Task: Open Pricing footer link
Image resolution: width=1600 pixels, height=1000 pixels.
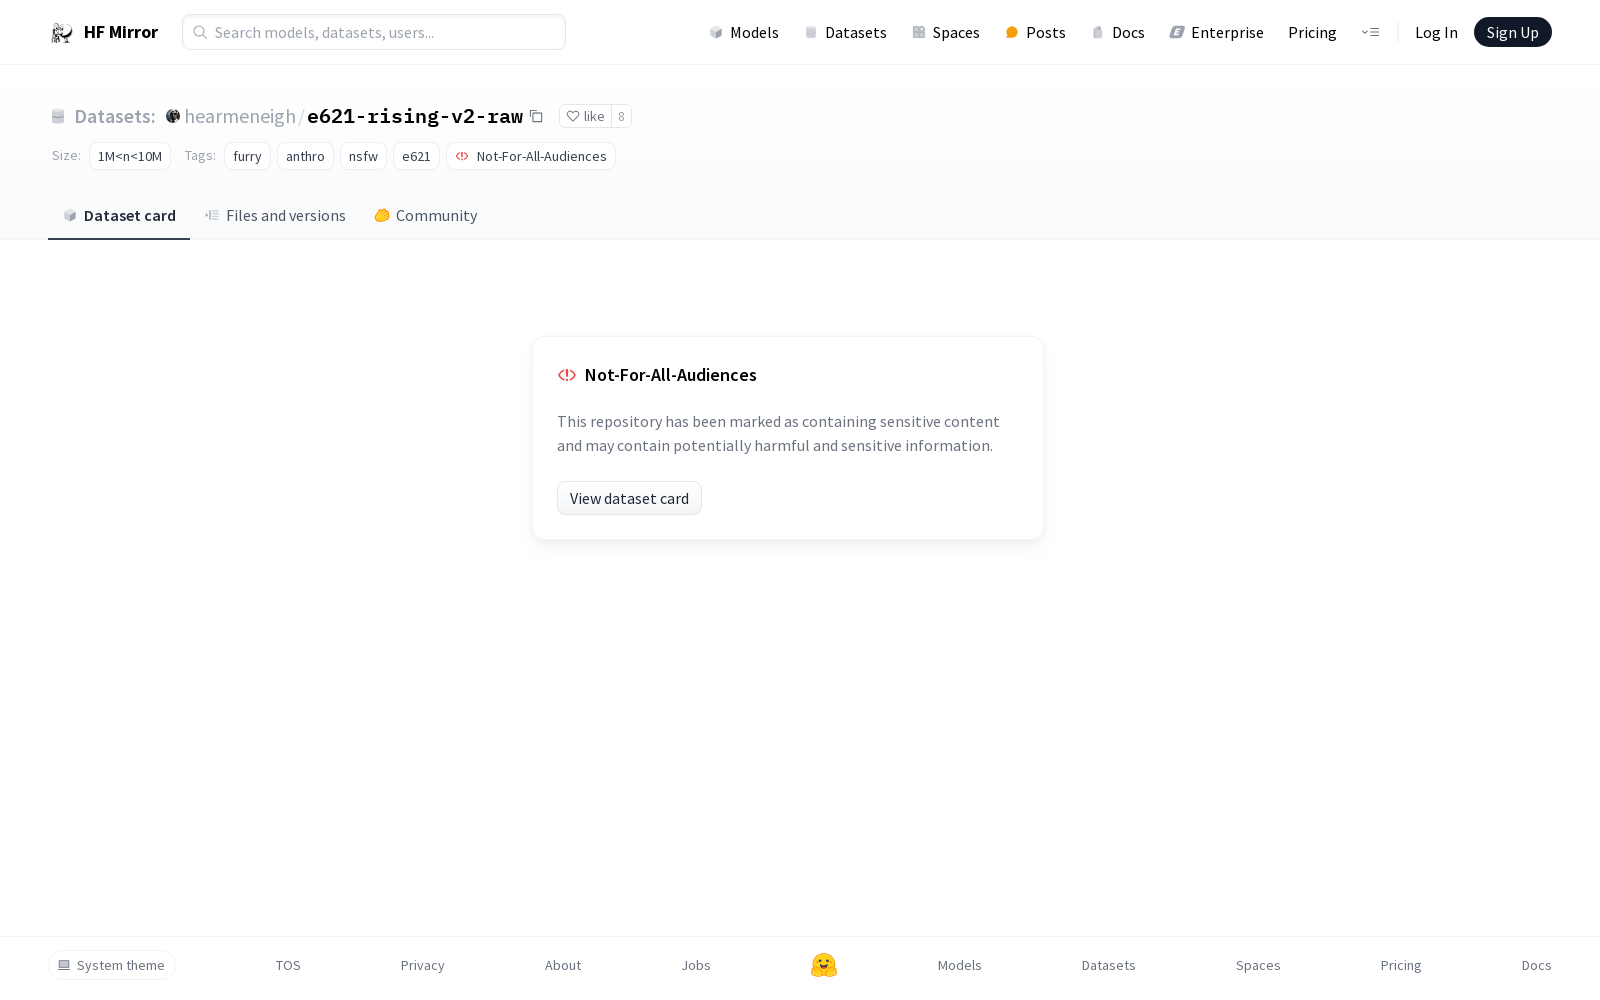Action: 1401,965
